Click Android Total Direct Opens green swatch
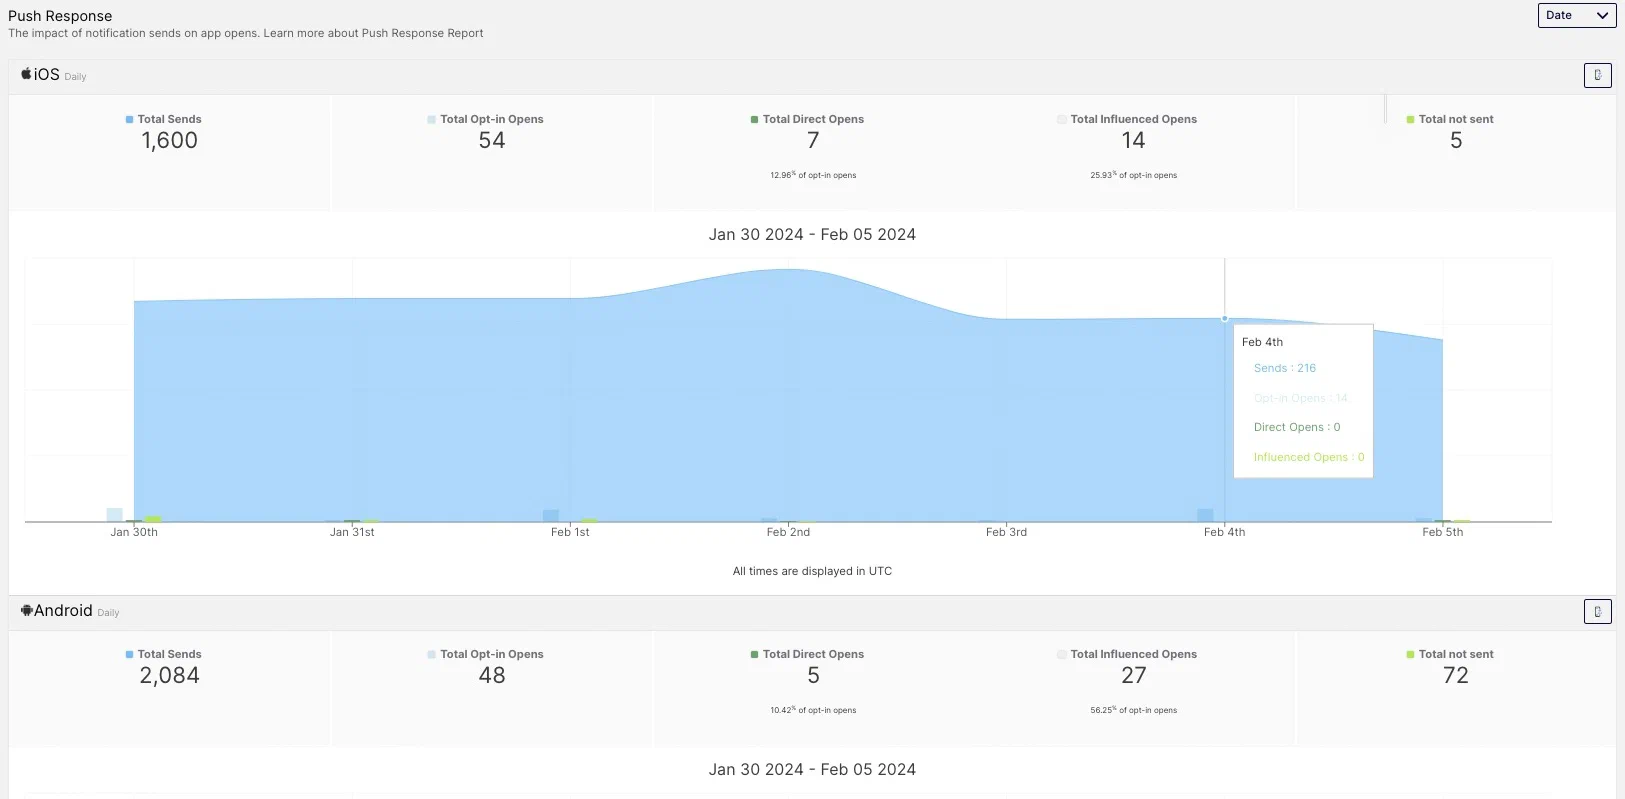The width and height of the screenshot is (1625, 799). [x=754, y=655]
